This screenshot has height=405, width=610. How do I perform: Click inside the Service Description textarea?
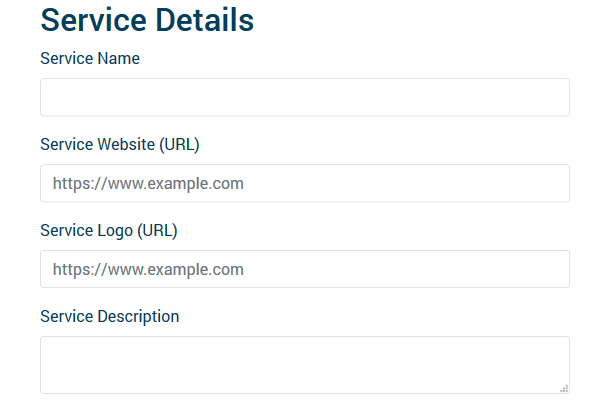pos(304,365)
